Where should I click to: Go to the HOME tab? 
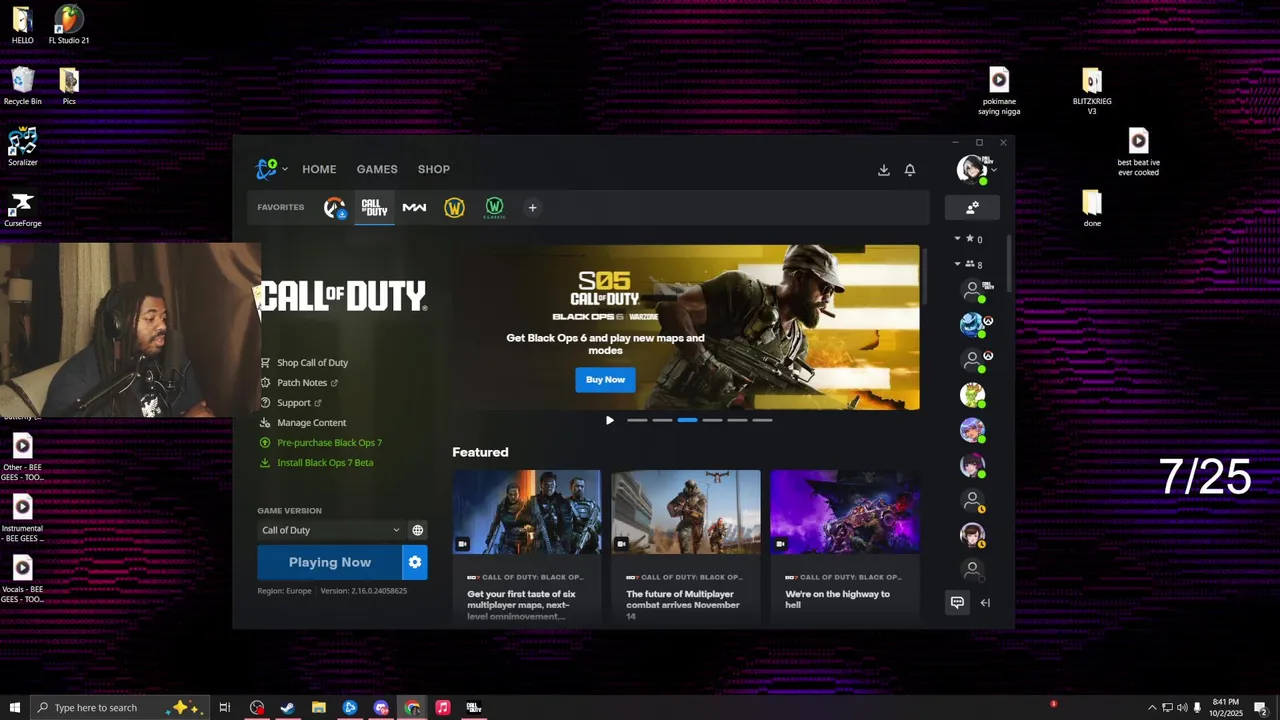click(x=319, y=169)
